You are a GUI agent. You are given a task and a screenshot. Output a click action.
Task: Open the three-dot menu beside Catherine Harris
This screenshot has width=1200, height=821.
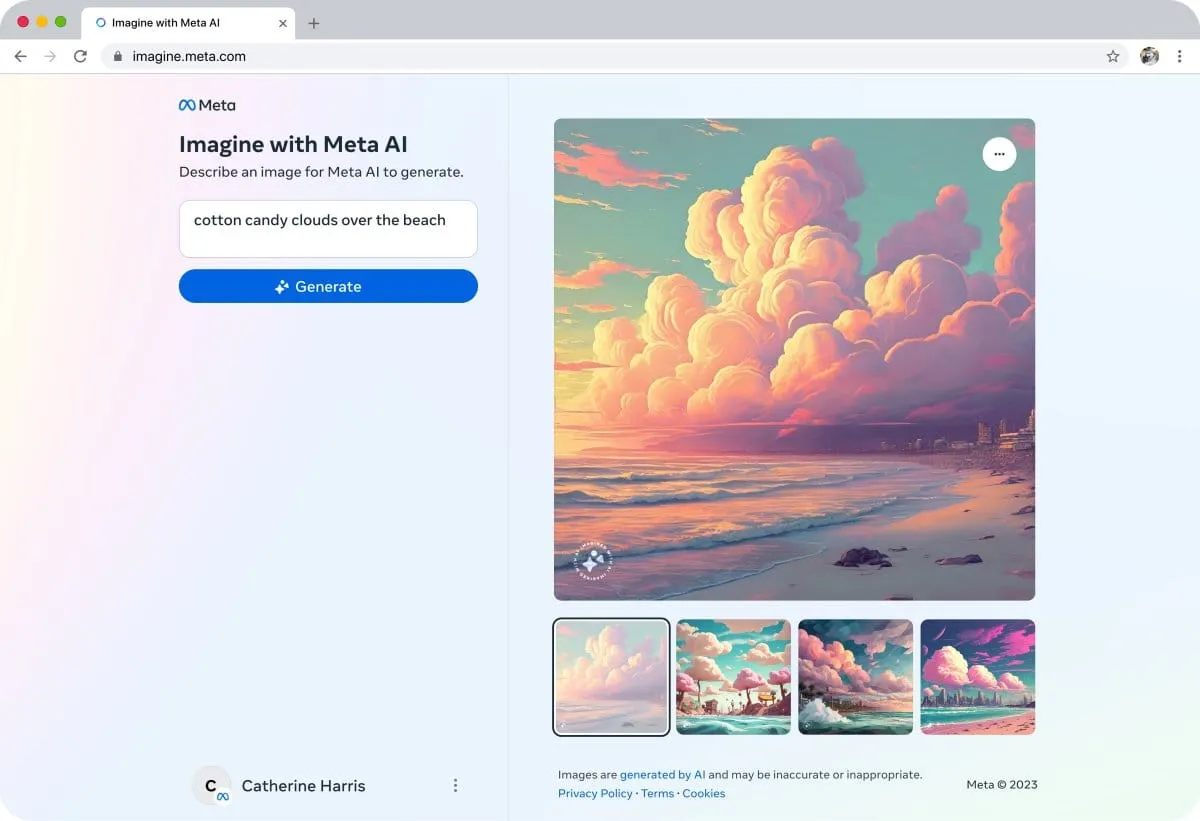coord(455,786)
